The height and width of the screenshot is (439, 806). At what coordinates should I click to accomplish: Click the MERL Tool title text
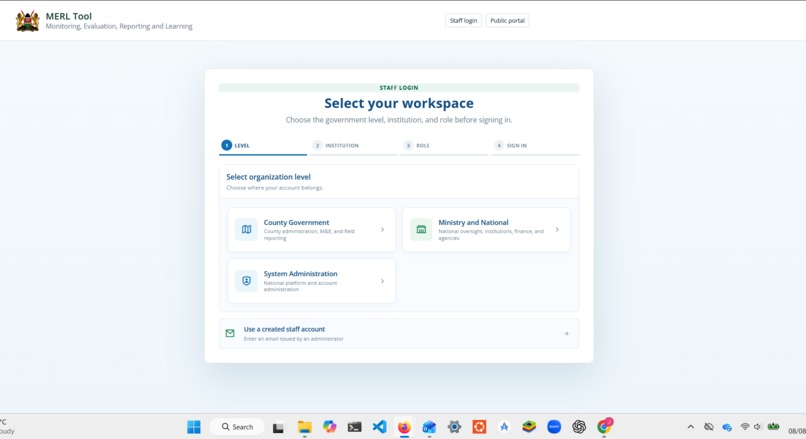click(x=69, y=16)
